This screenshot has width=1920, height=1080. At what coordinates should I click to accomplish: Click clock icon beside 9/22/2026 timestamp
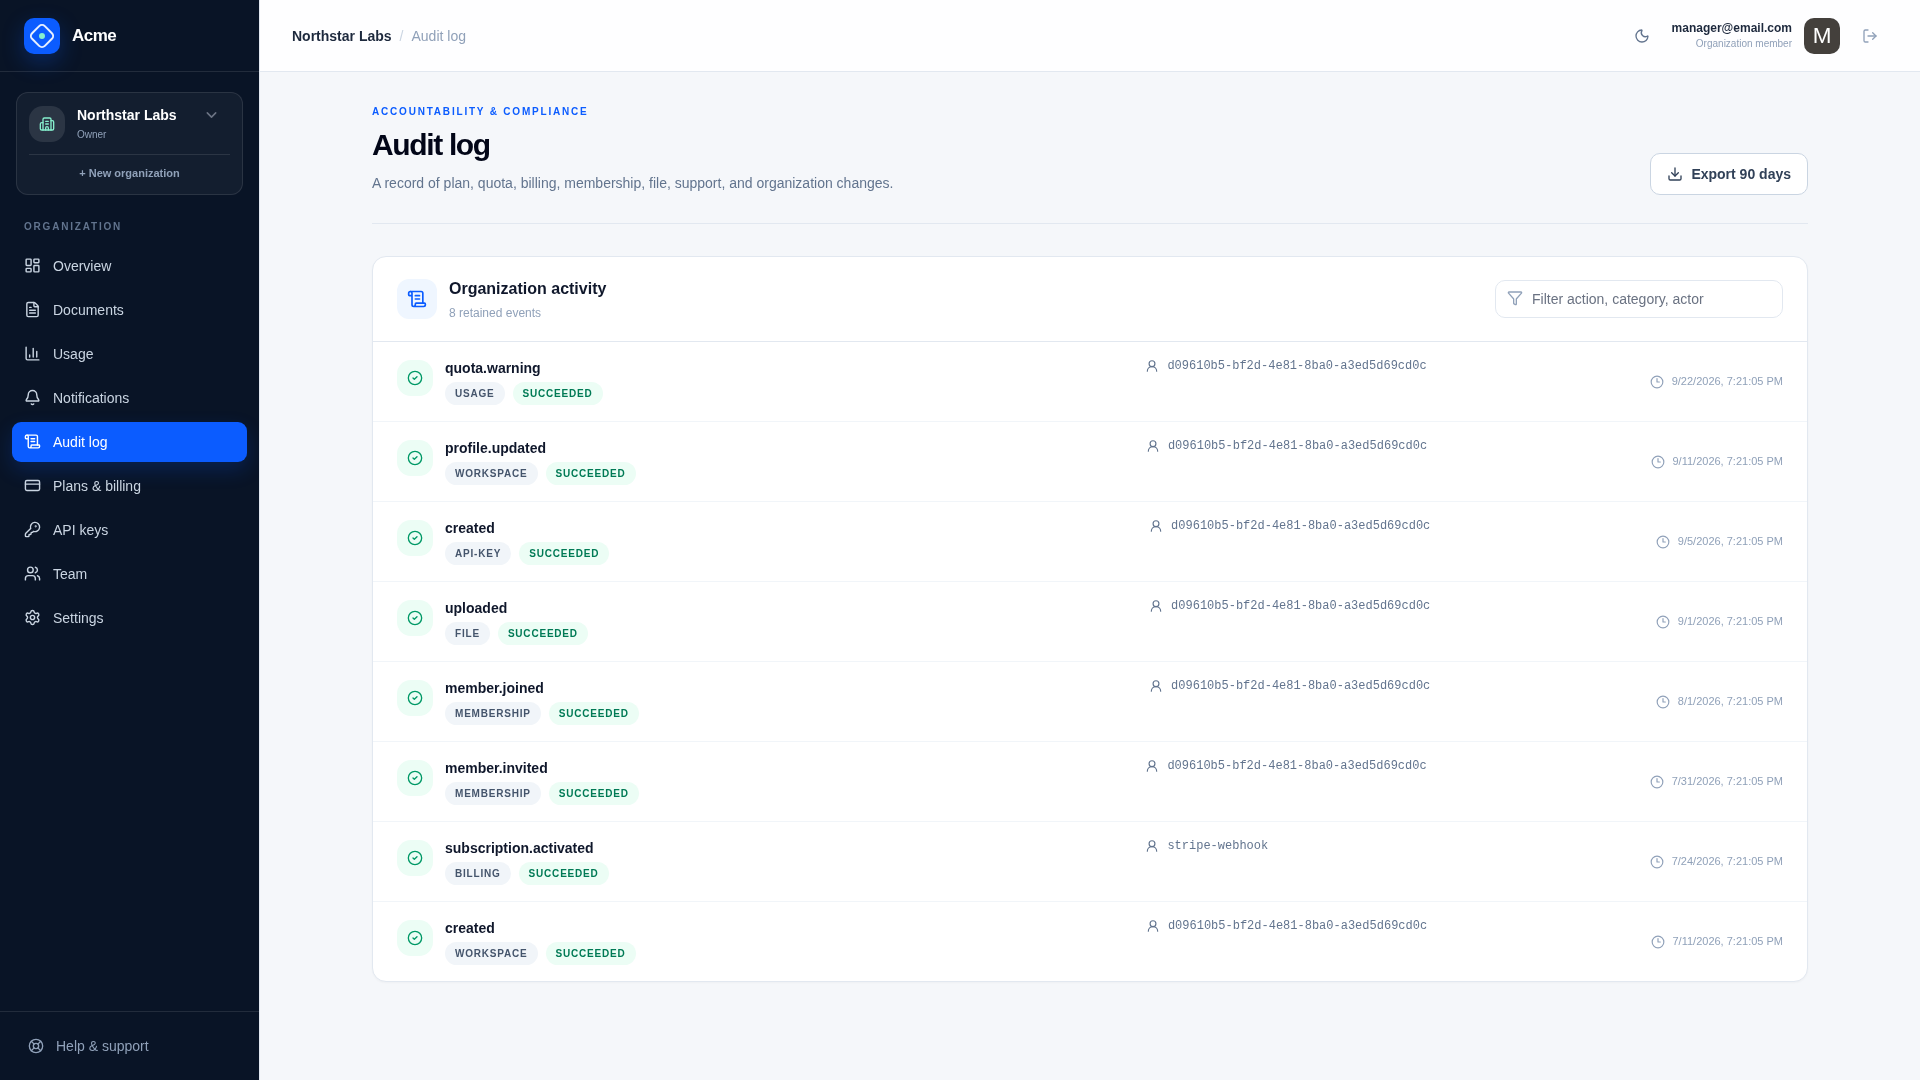tap(1657, 382)
